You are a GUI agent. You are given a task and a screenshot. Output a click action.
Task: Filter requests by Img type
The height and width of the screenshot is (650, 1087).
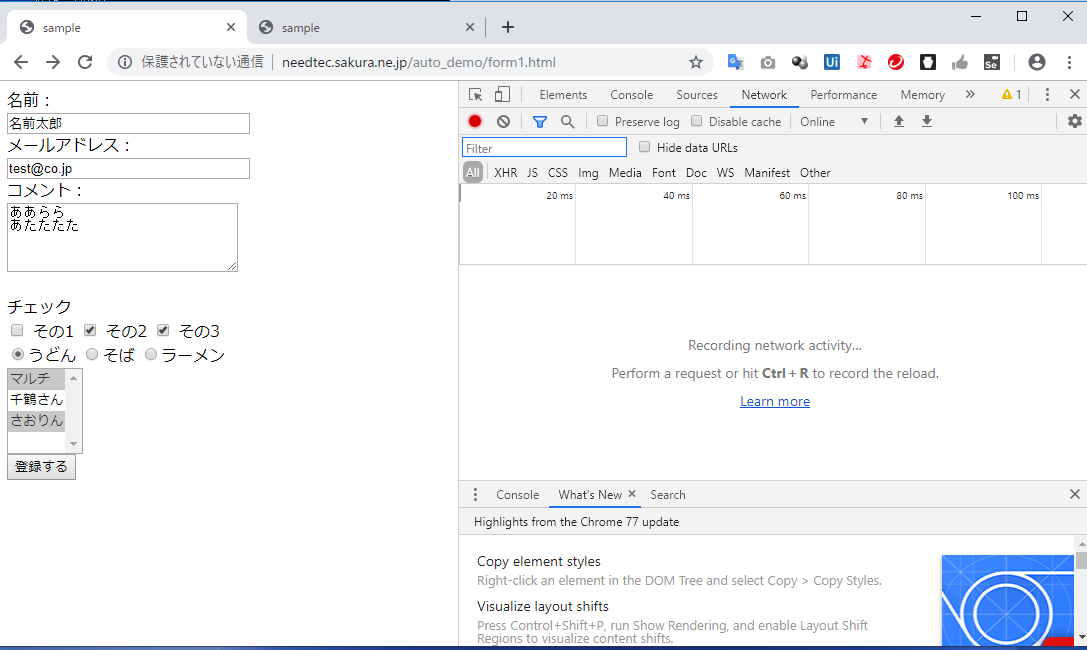[588, 173]
